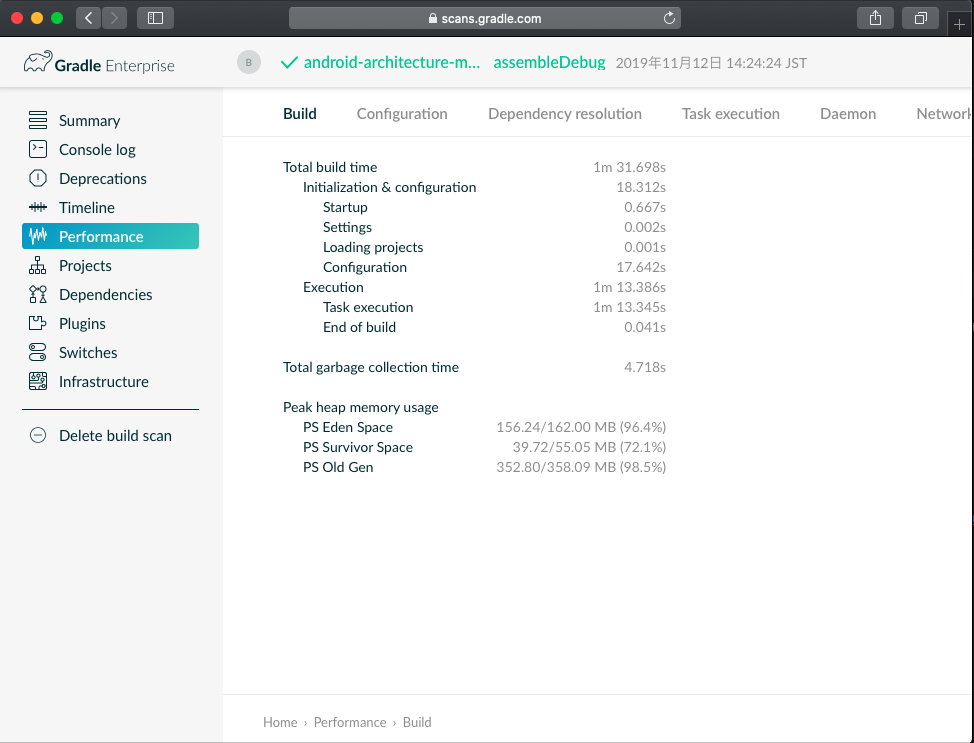Image resolution: width=974 pixels, height=743 pixels.
Task: Open a new tab with plus button
Action: pyautogui.click(x=960, y=25)
